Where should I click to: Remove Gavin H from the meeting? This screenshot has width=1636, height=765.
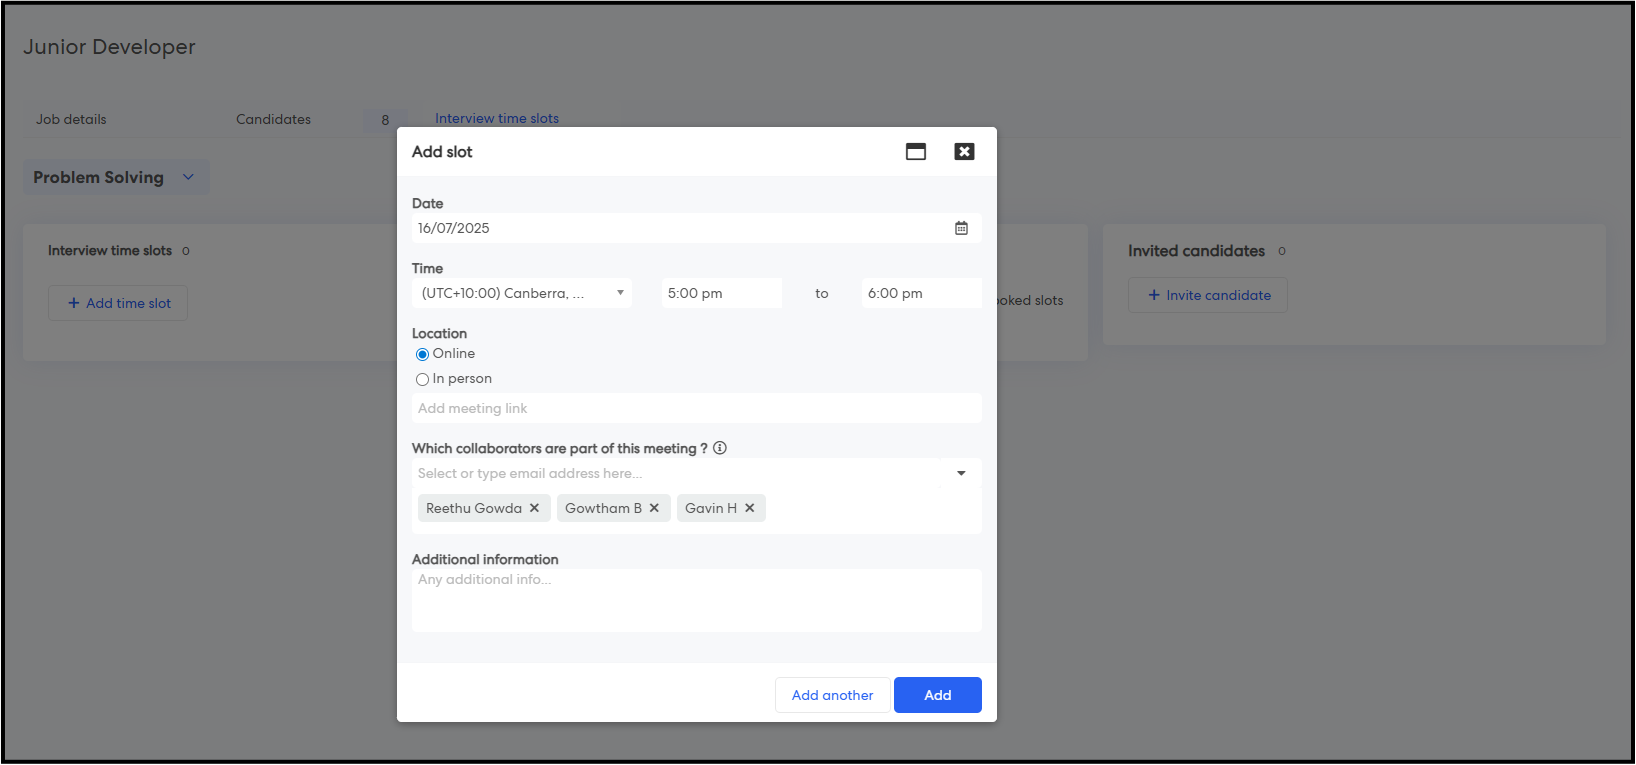click(x=750, y=508)
